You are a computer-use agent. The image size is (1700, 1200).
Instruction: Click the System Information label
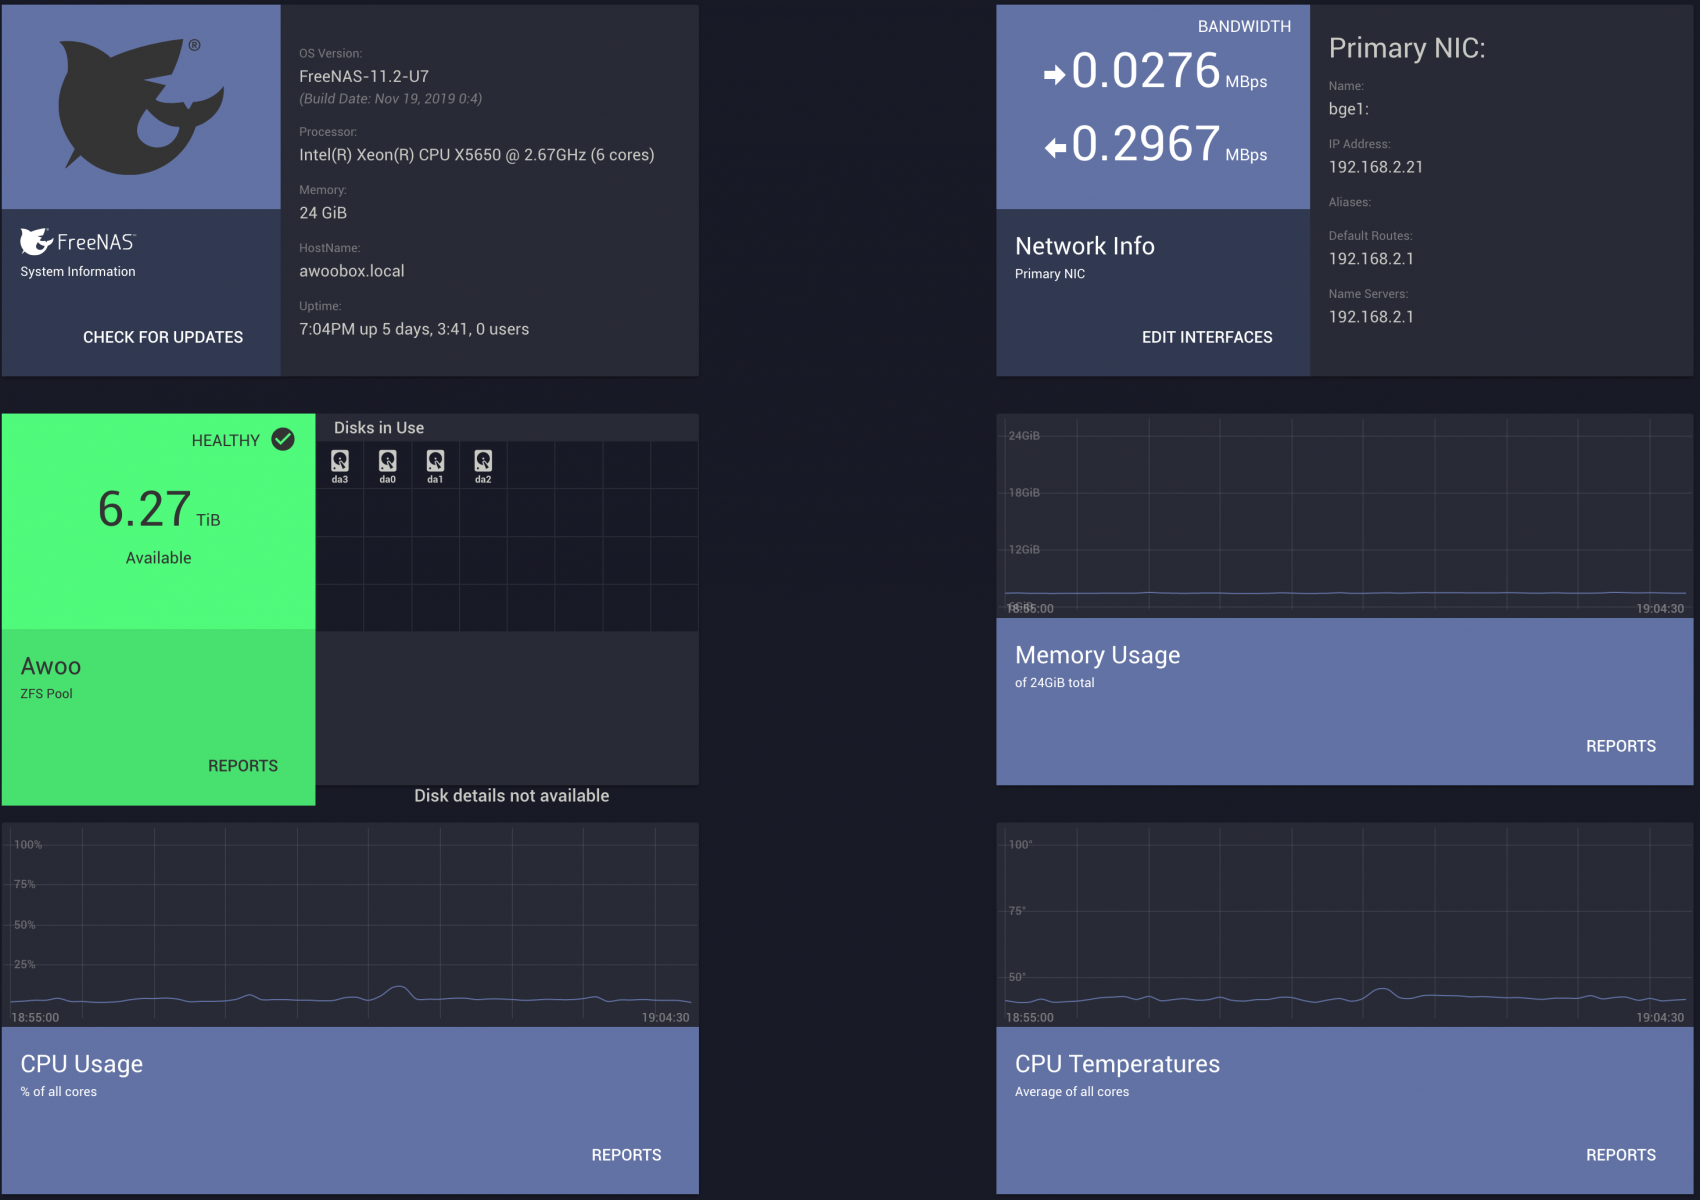coord(78,272)
